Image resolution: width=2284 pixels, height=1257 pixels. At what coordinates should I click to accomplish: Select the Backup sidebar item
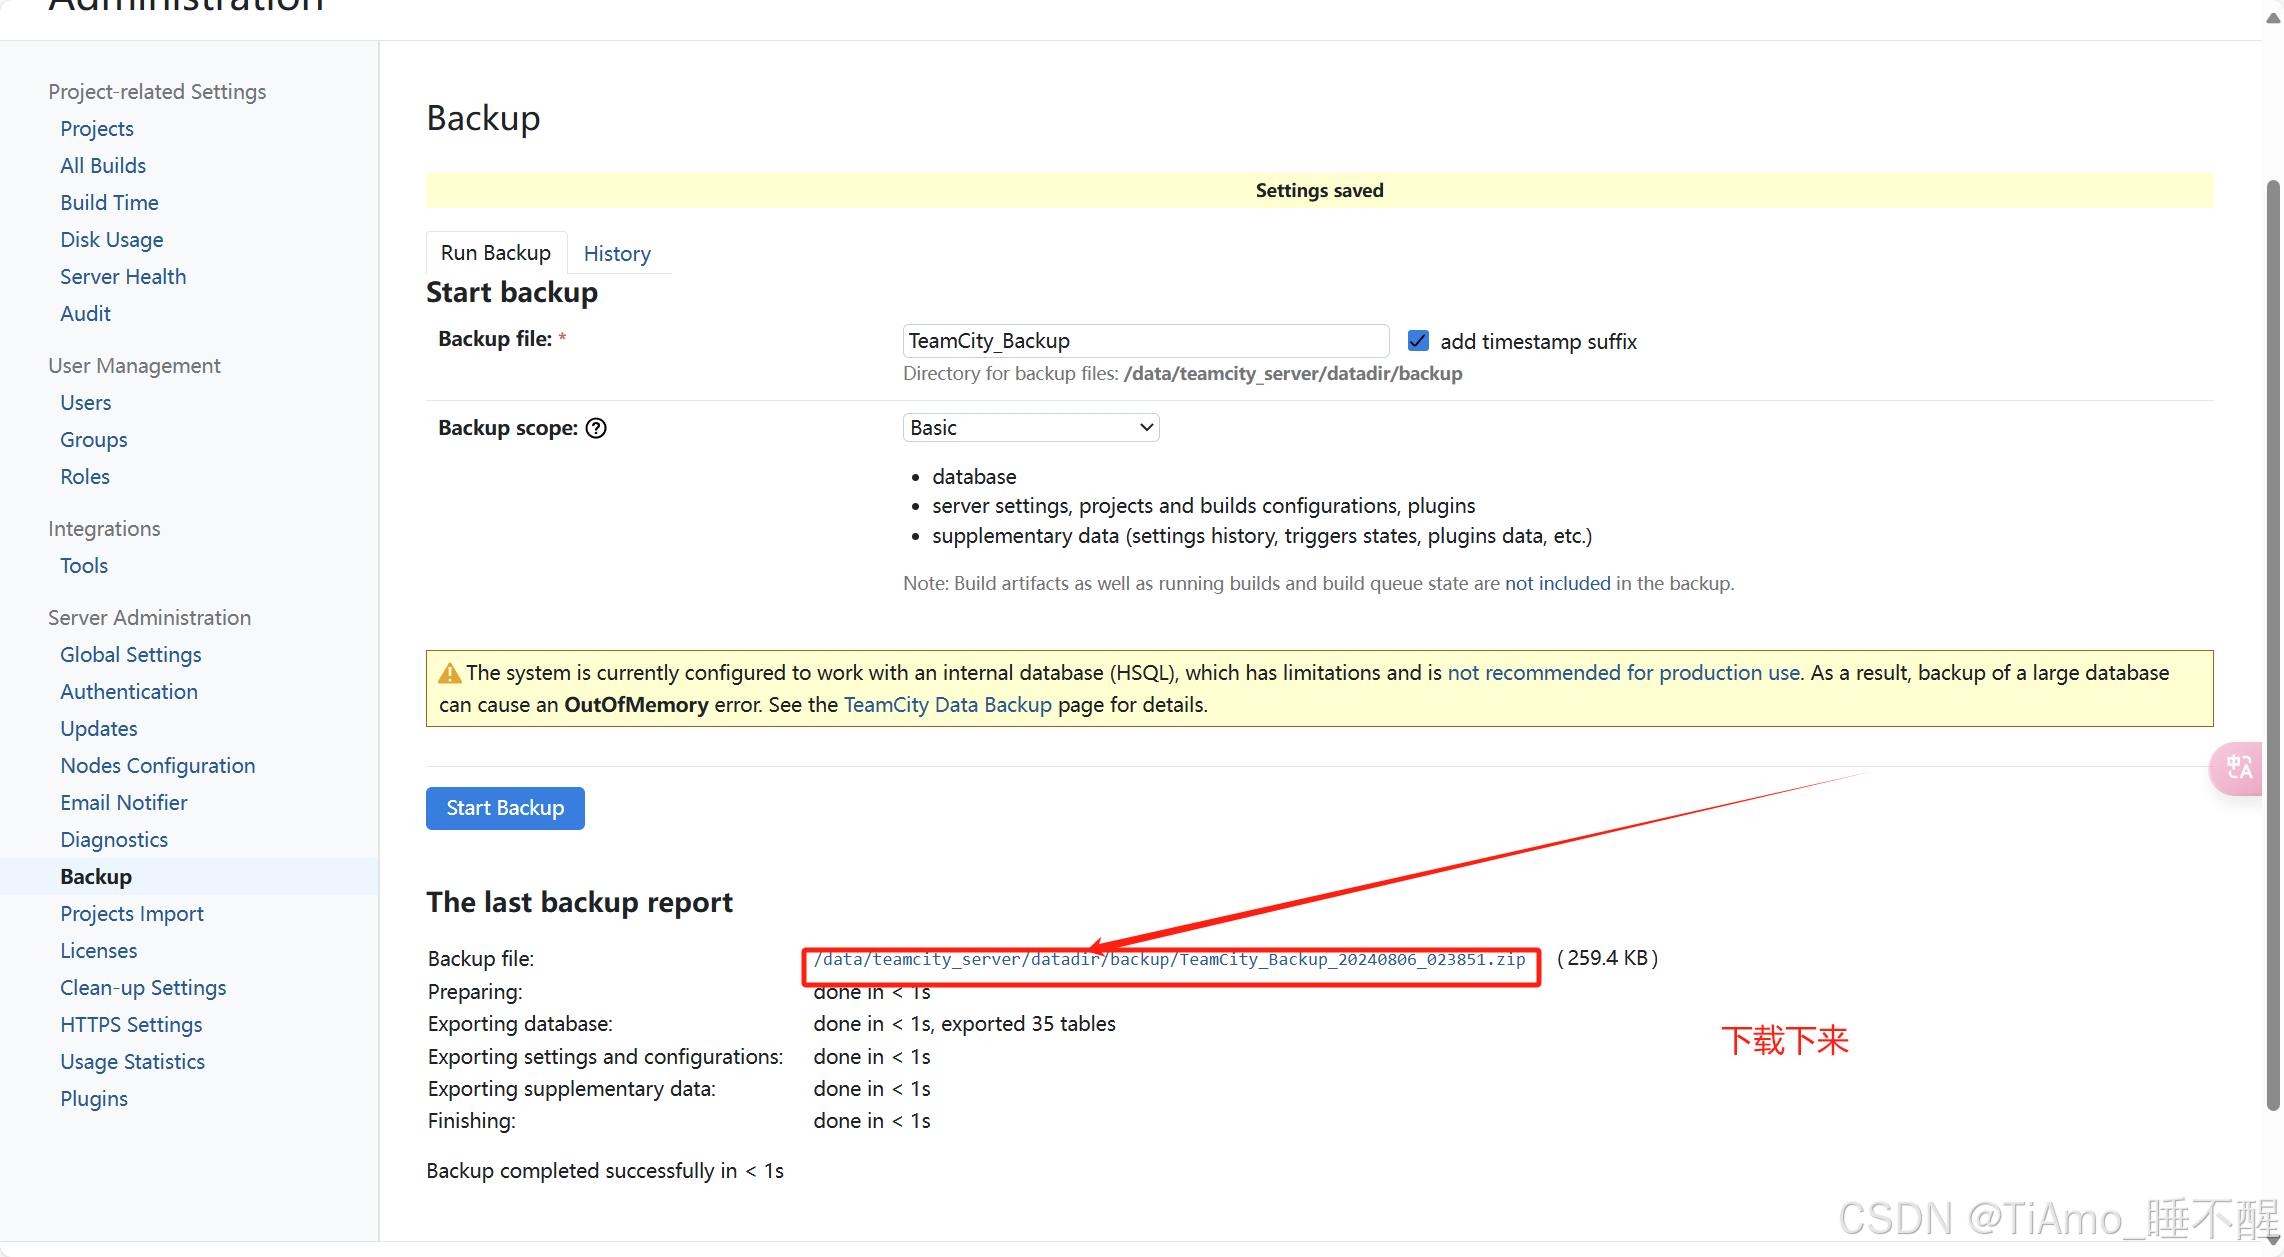click(96, 877)
